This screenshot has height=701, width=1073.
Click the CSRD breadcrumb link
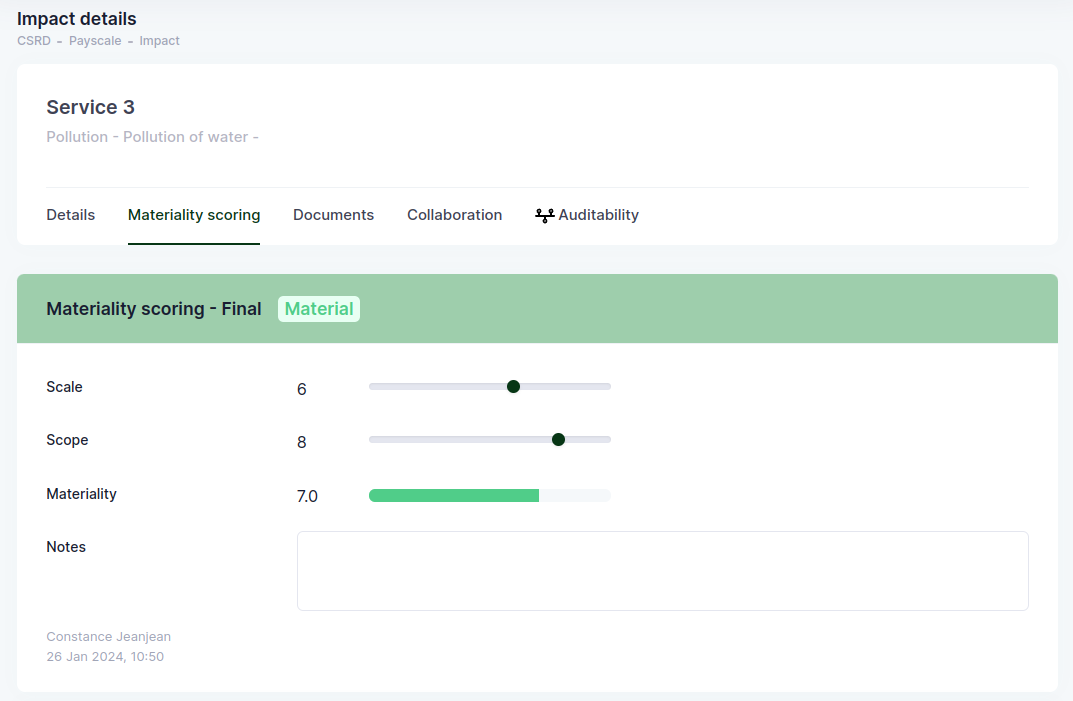(33, 41)
